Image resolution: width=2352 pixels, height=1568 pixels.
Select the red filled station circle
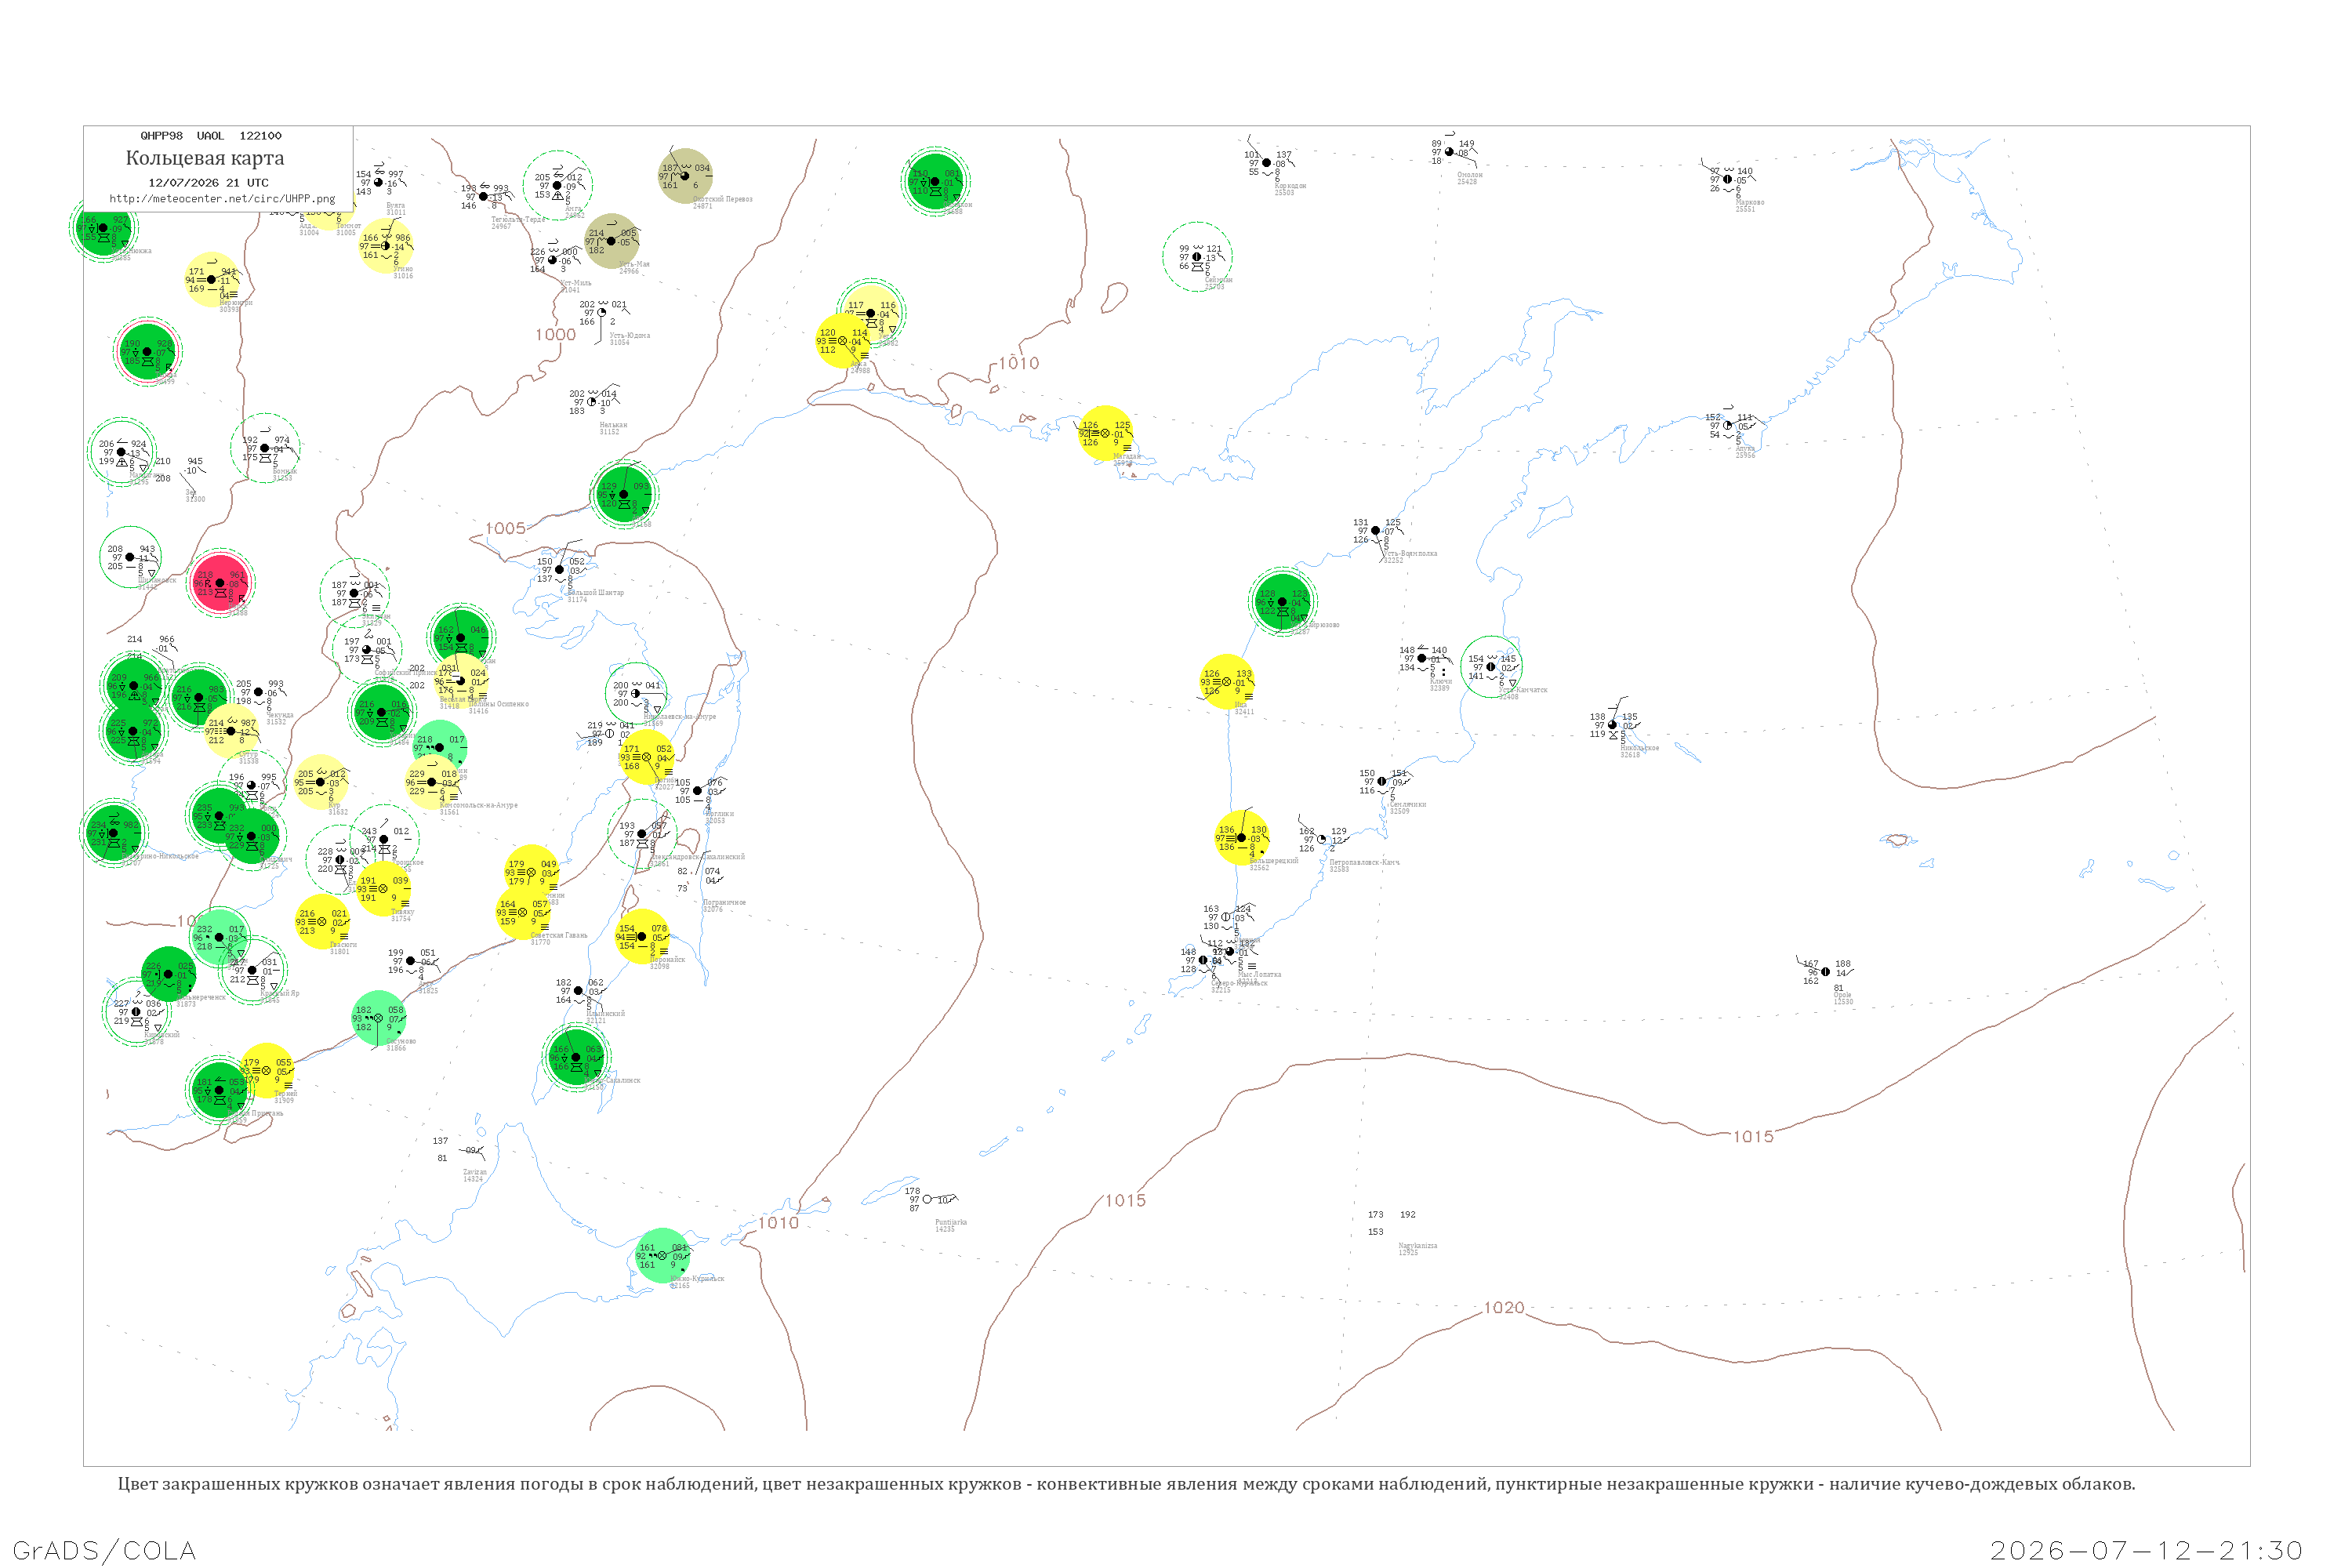[x=221, y=583]
